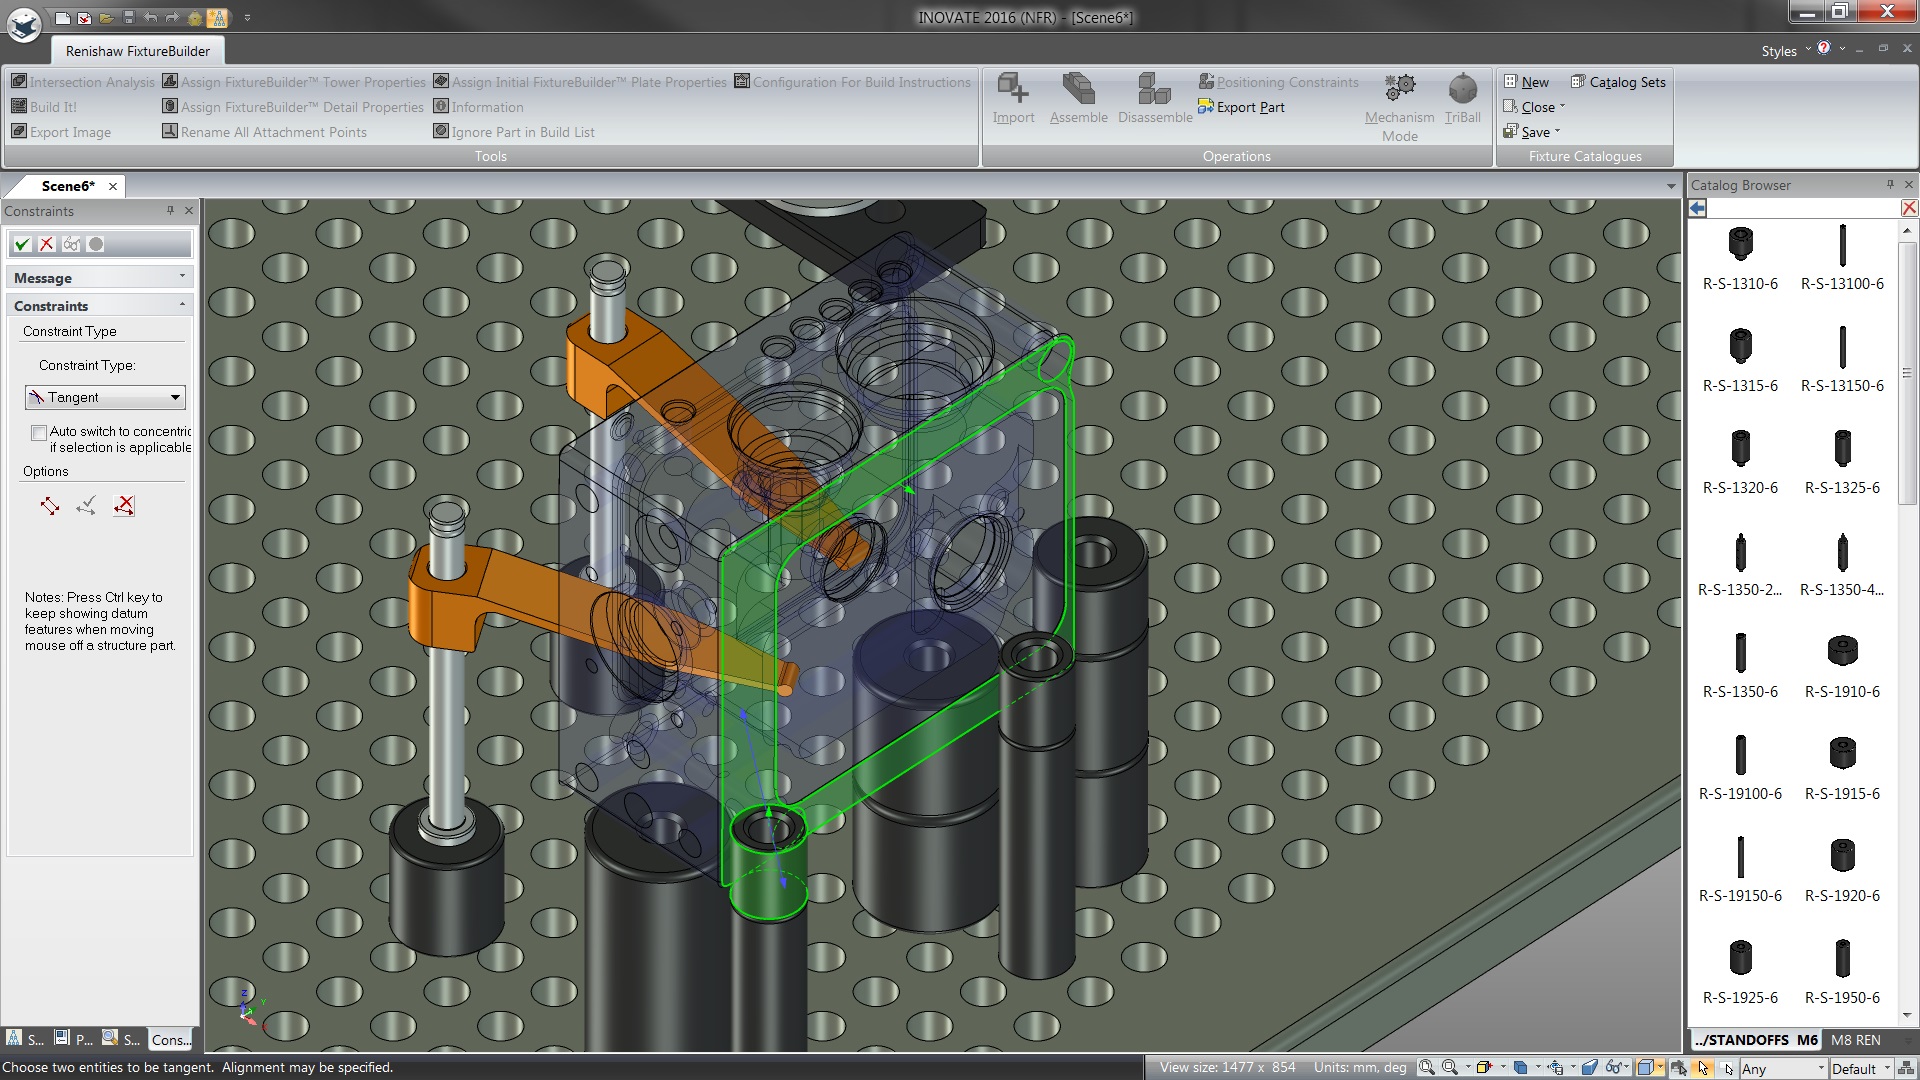1920x1080 pixels.
Task: Pin the Constraints panel
Action: 170,211
